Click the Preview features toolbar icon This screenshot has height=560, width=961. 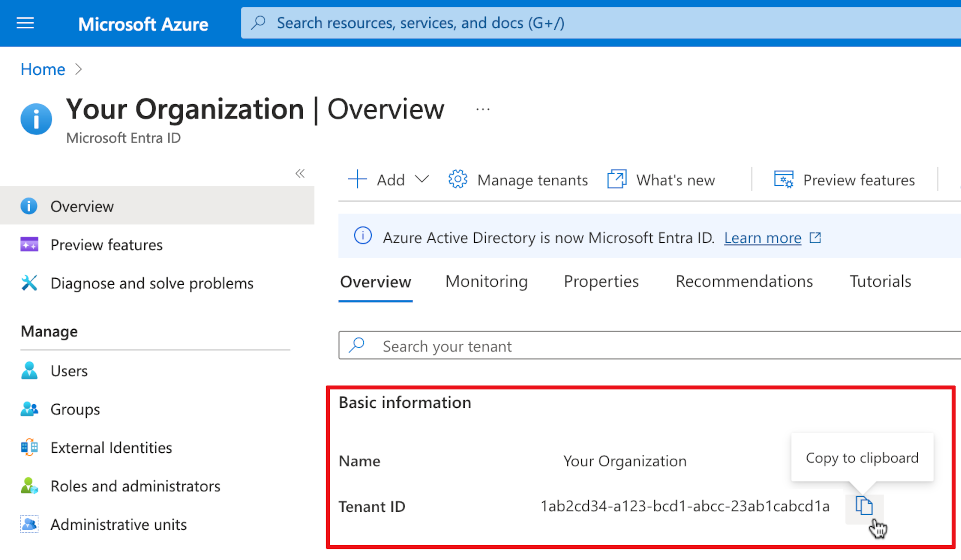(784, 179)
